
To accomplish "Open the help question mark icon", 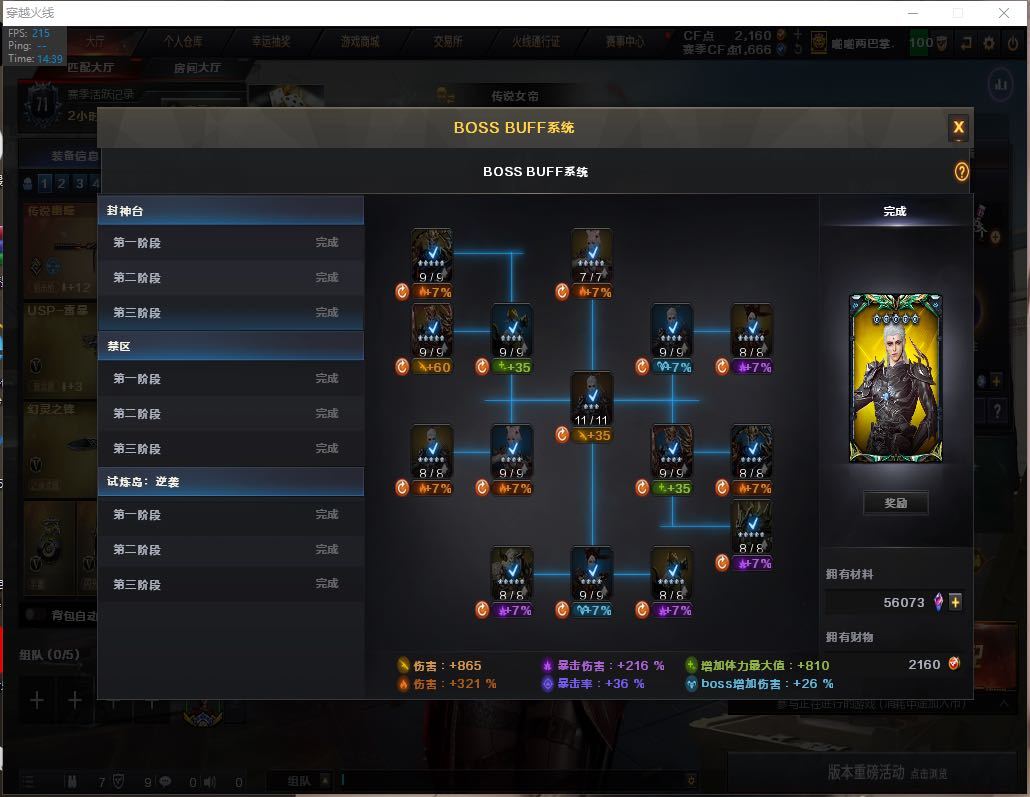I will (x=961, y=172).
